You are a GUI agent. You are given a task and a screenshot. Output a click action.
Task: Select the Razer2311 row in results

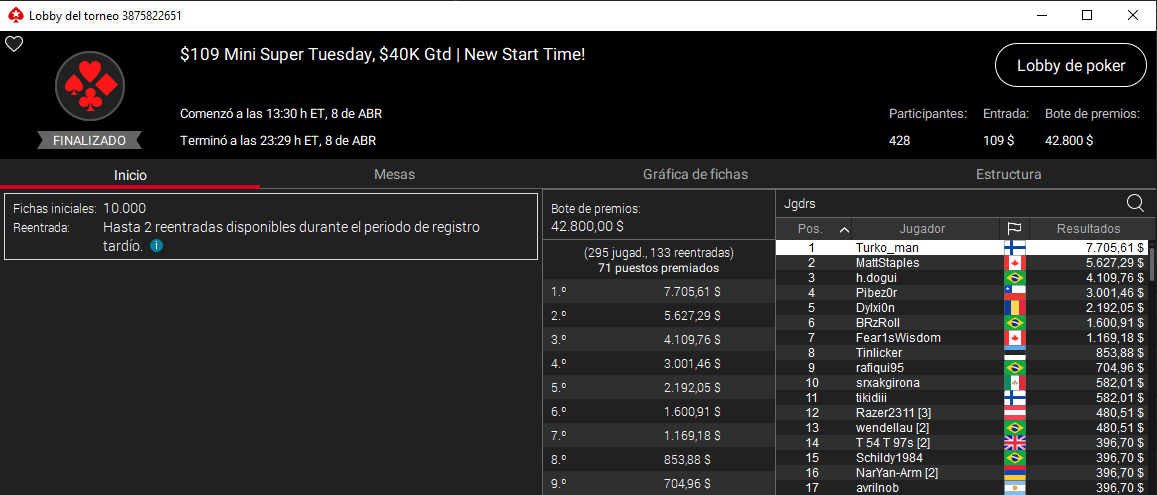click(962, 412)
